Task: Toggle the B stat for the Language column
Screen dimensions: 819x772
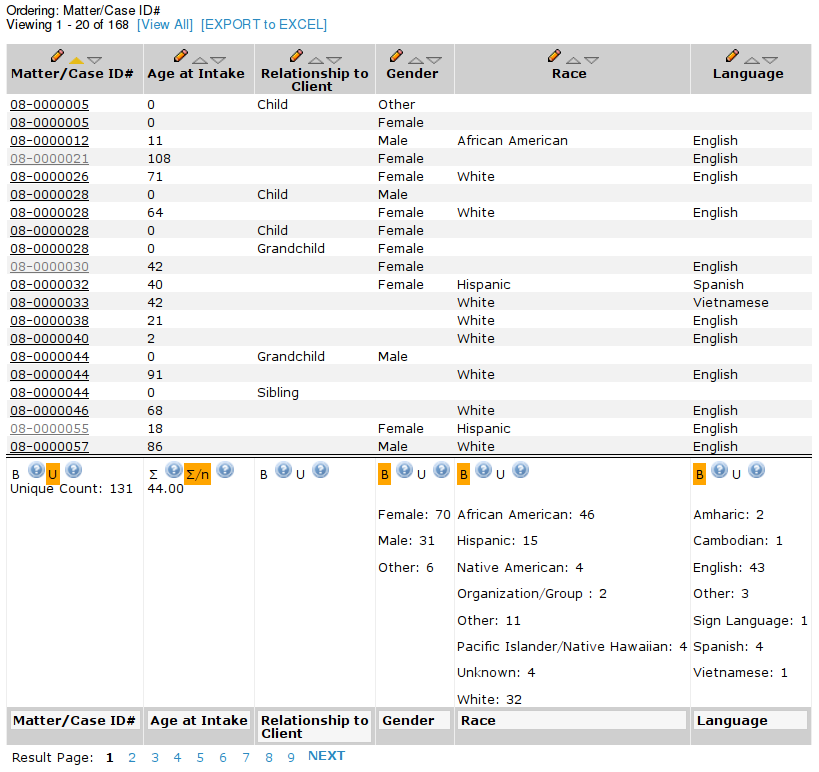Action: tap(700, 472)
